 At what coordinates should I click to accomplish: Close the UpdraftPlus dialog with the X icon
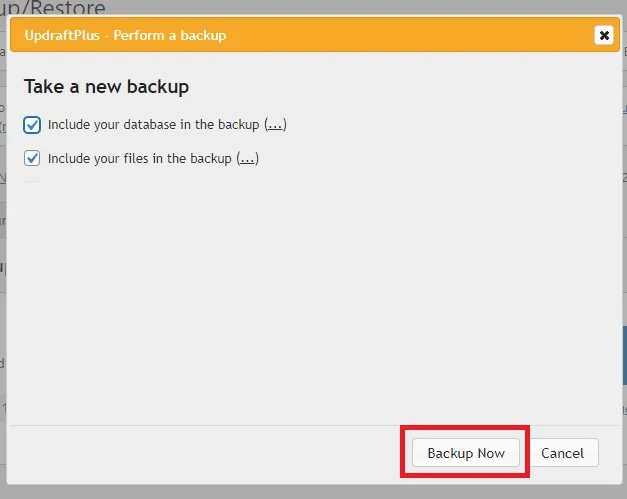604,35
